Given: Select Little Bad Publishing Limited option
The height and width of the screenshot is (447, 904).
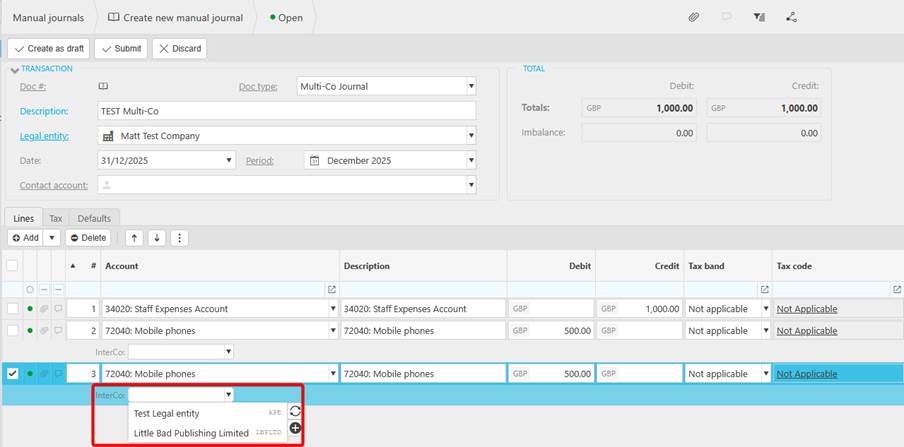Looking at the screenshot, I should point(207,433).
